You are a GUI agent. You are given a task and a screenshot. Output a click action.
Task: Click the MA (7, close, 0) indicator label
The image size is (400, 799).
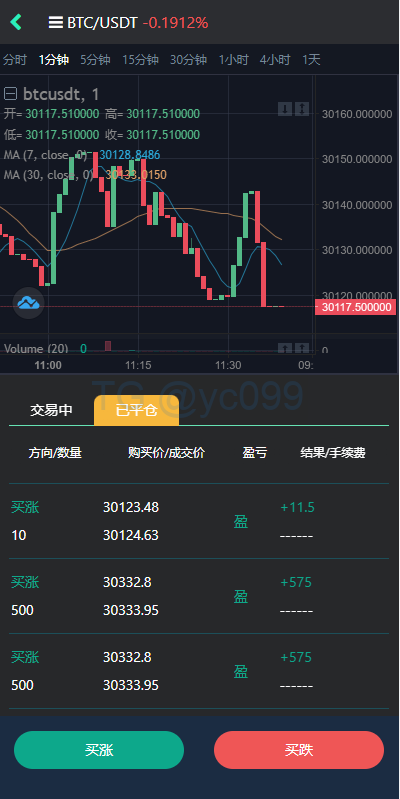pyautogui.click(x=45, y=154)
